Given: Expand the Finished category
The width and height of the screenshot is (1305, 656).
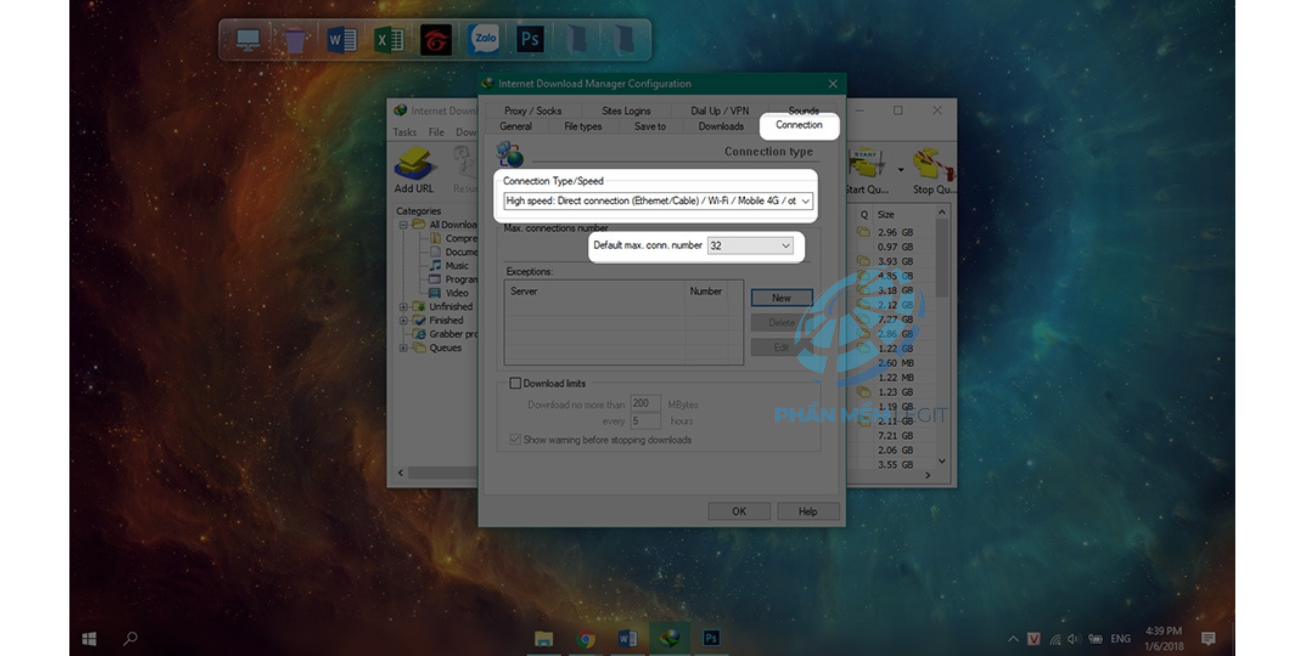Looking at the screenshot, I should (x=404, y=321).
